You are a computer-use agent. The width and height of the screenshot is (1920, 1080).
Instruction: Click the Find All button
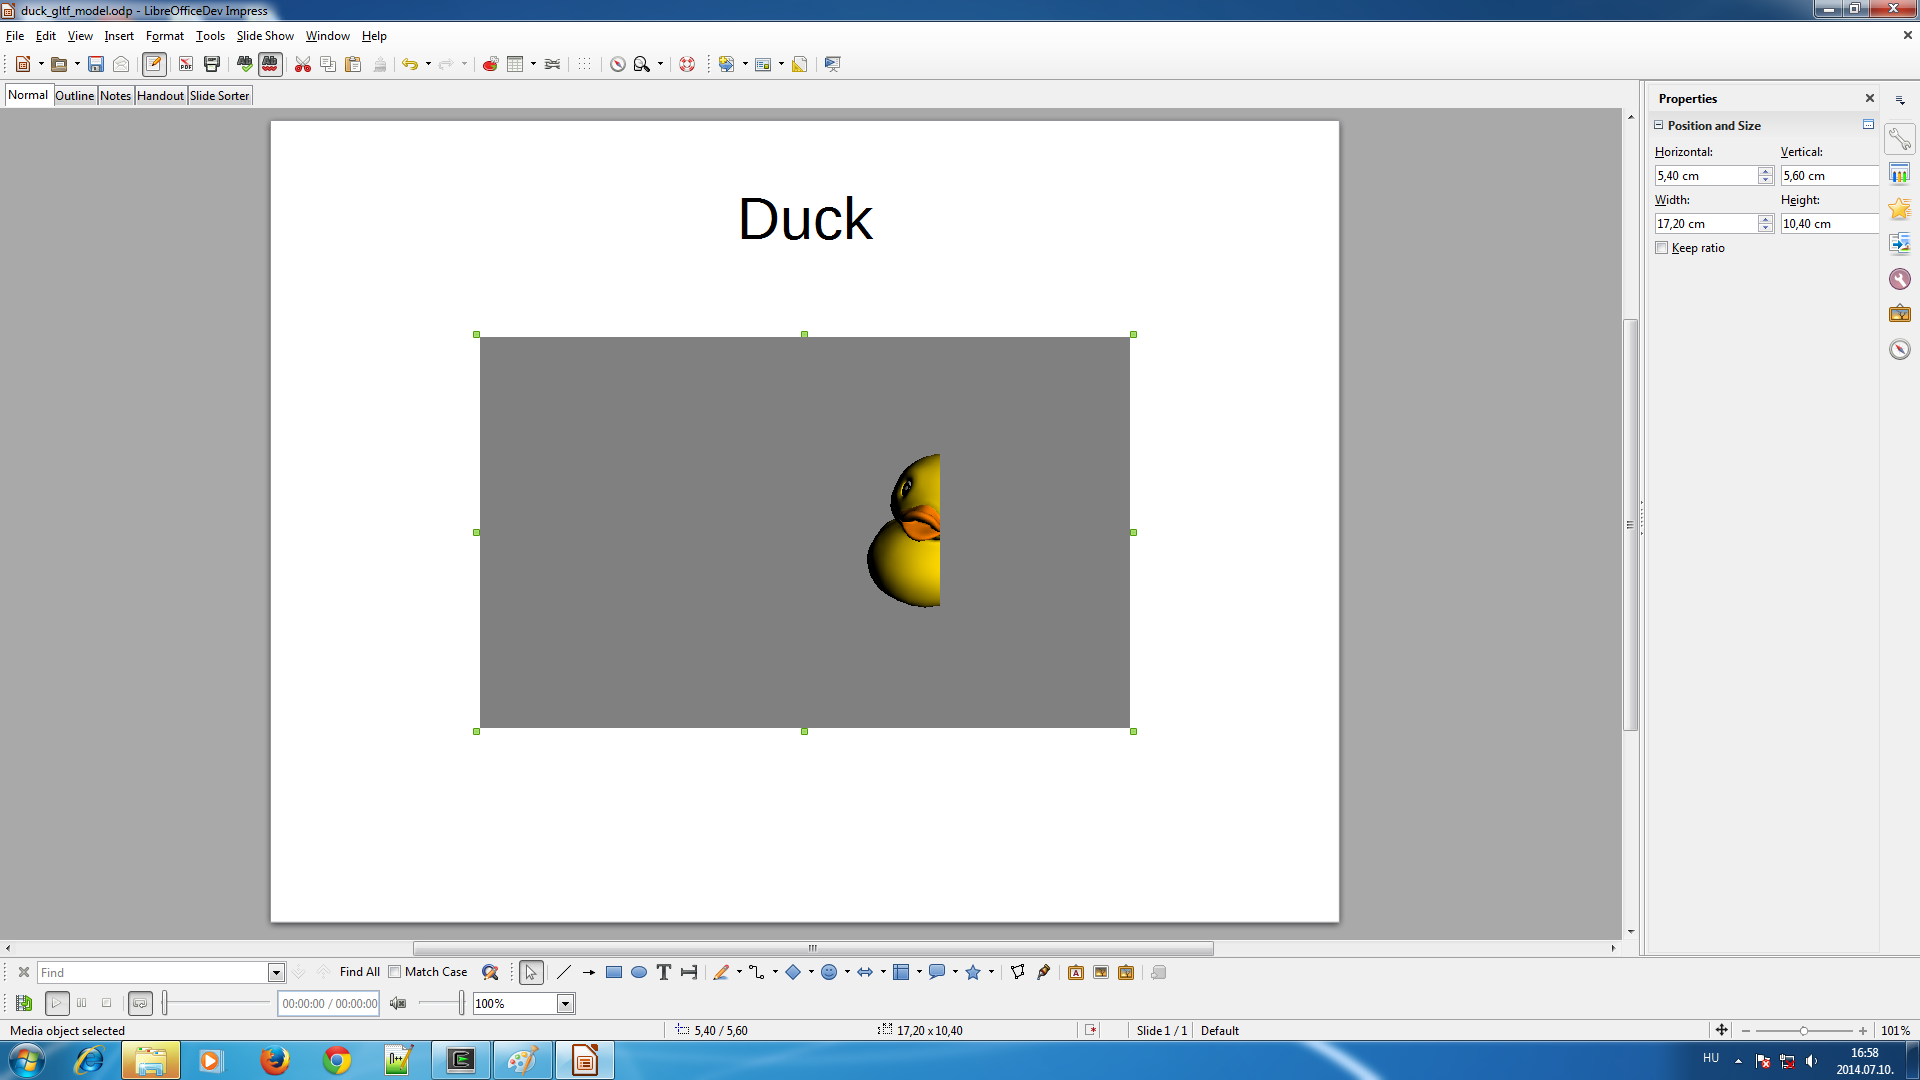pyautogui.click(x=359, y=972)
